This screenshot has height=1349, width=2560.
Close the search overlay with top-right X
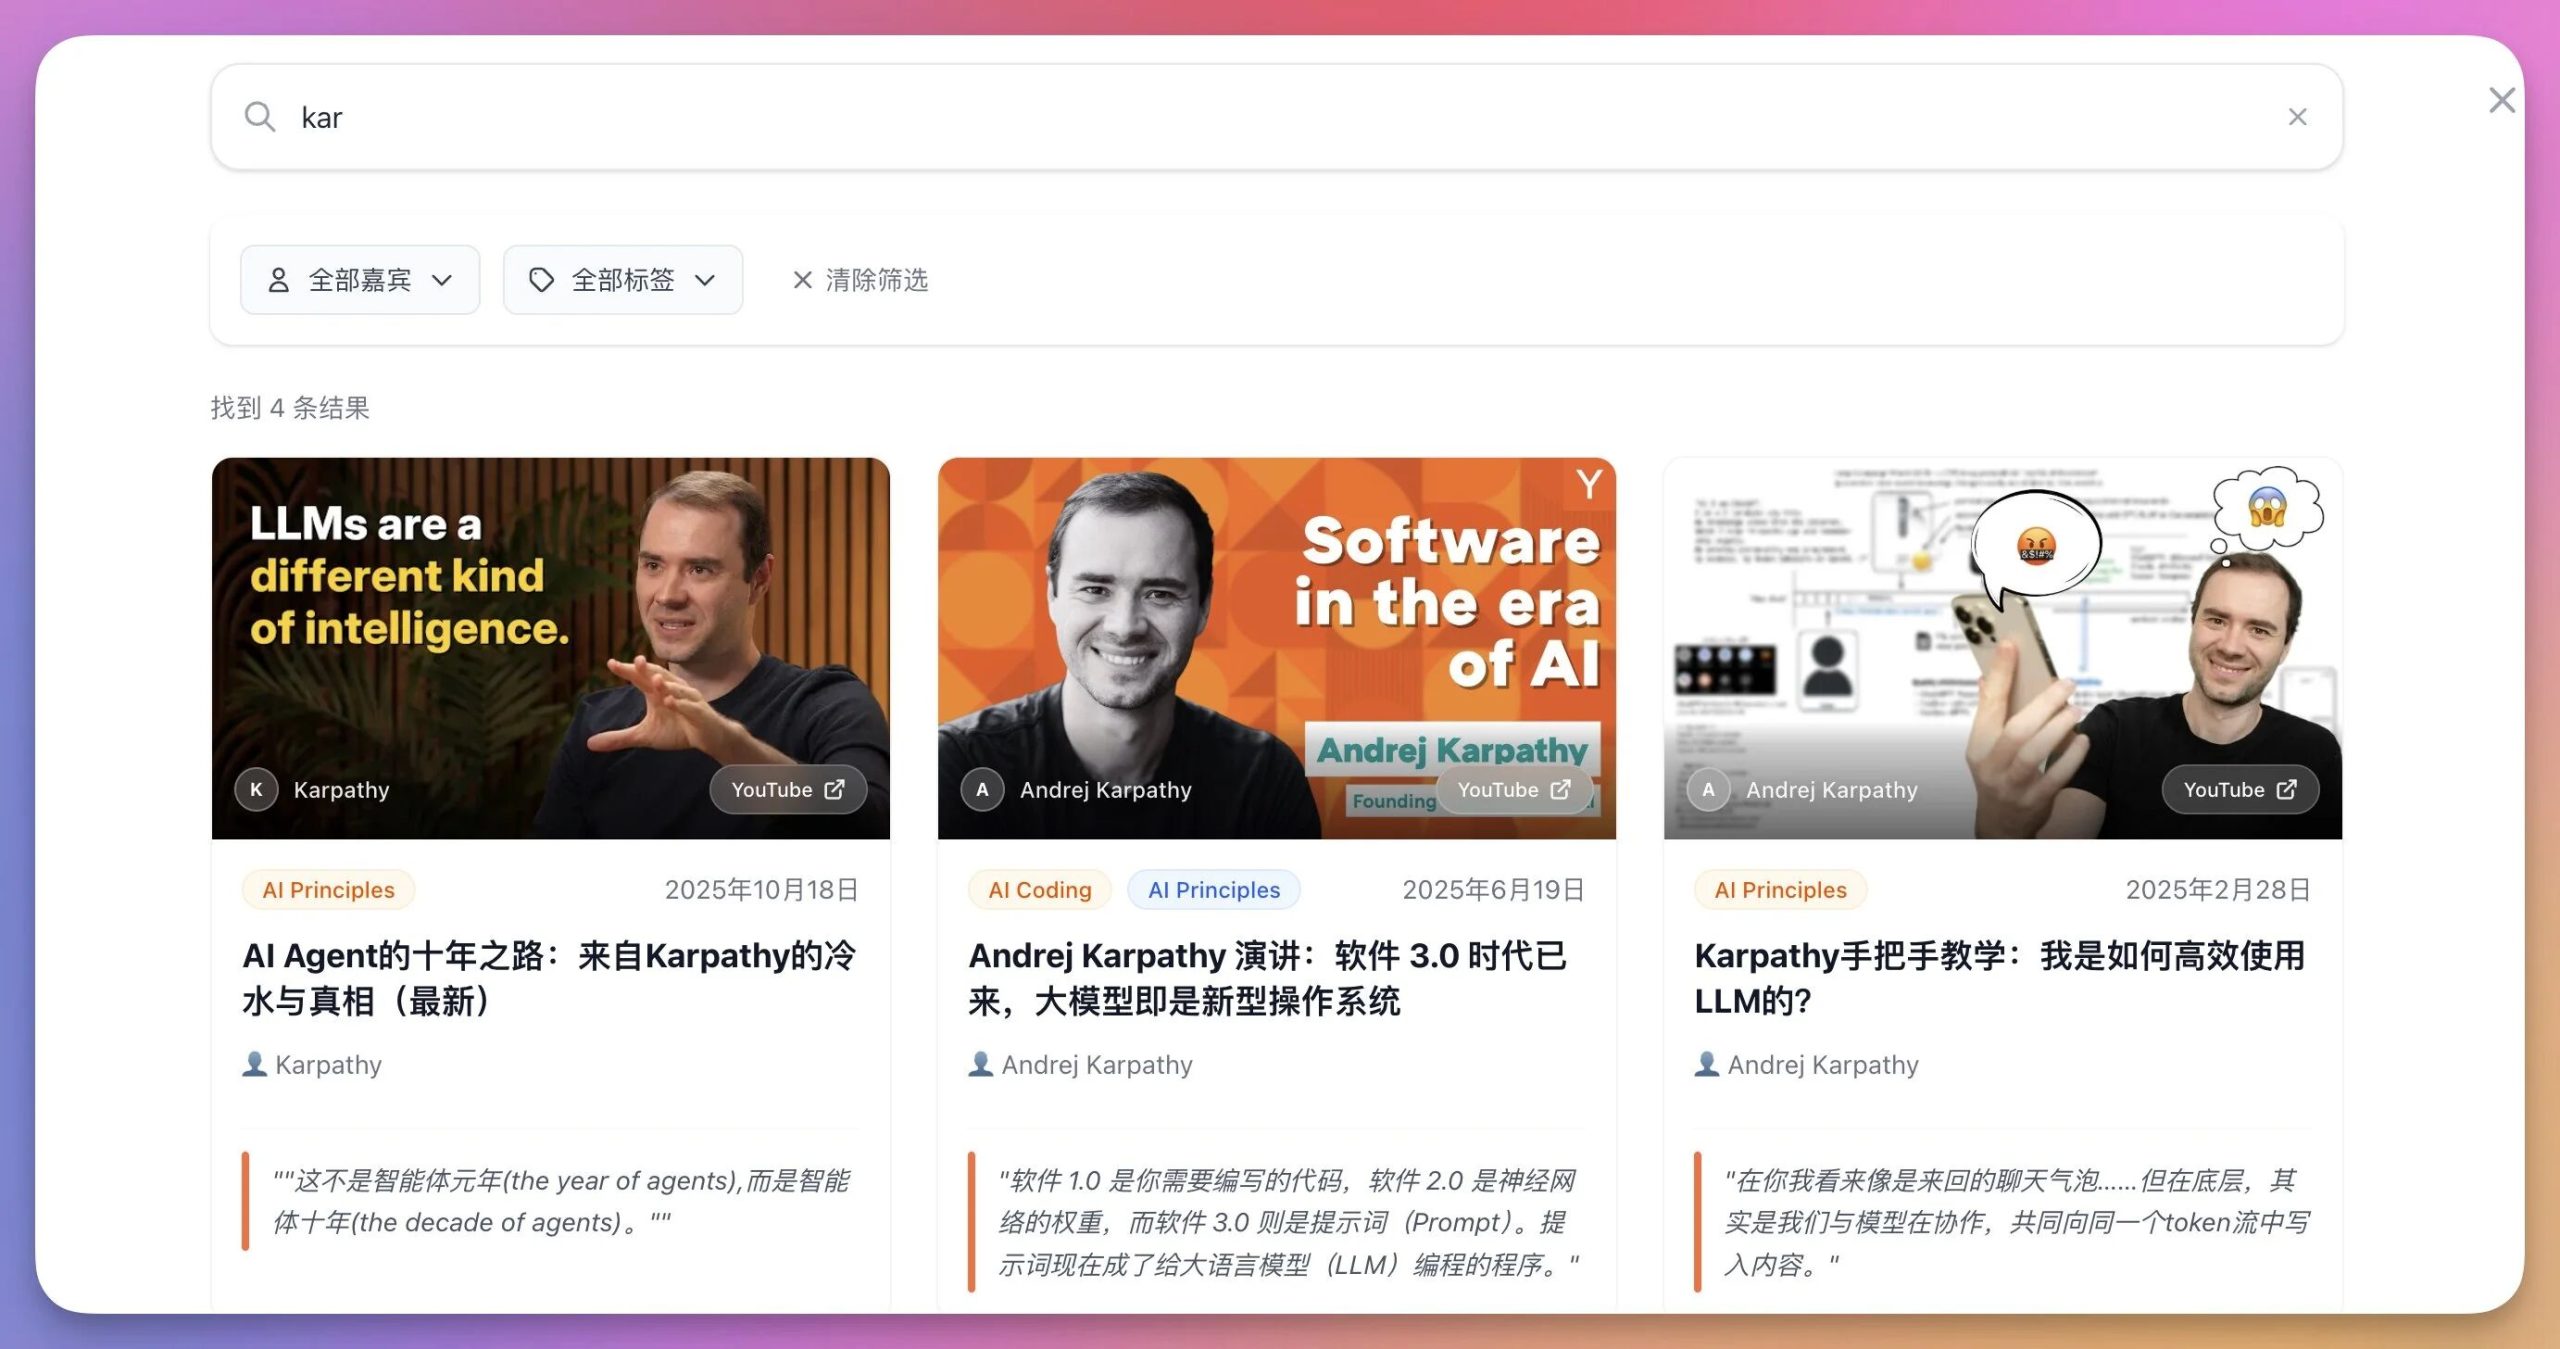[x=2501, y=100]
